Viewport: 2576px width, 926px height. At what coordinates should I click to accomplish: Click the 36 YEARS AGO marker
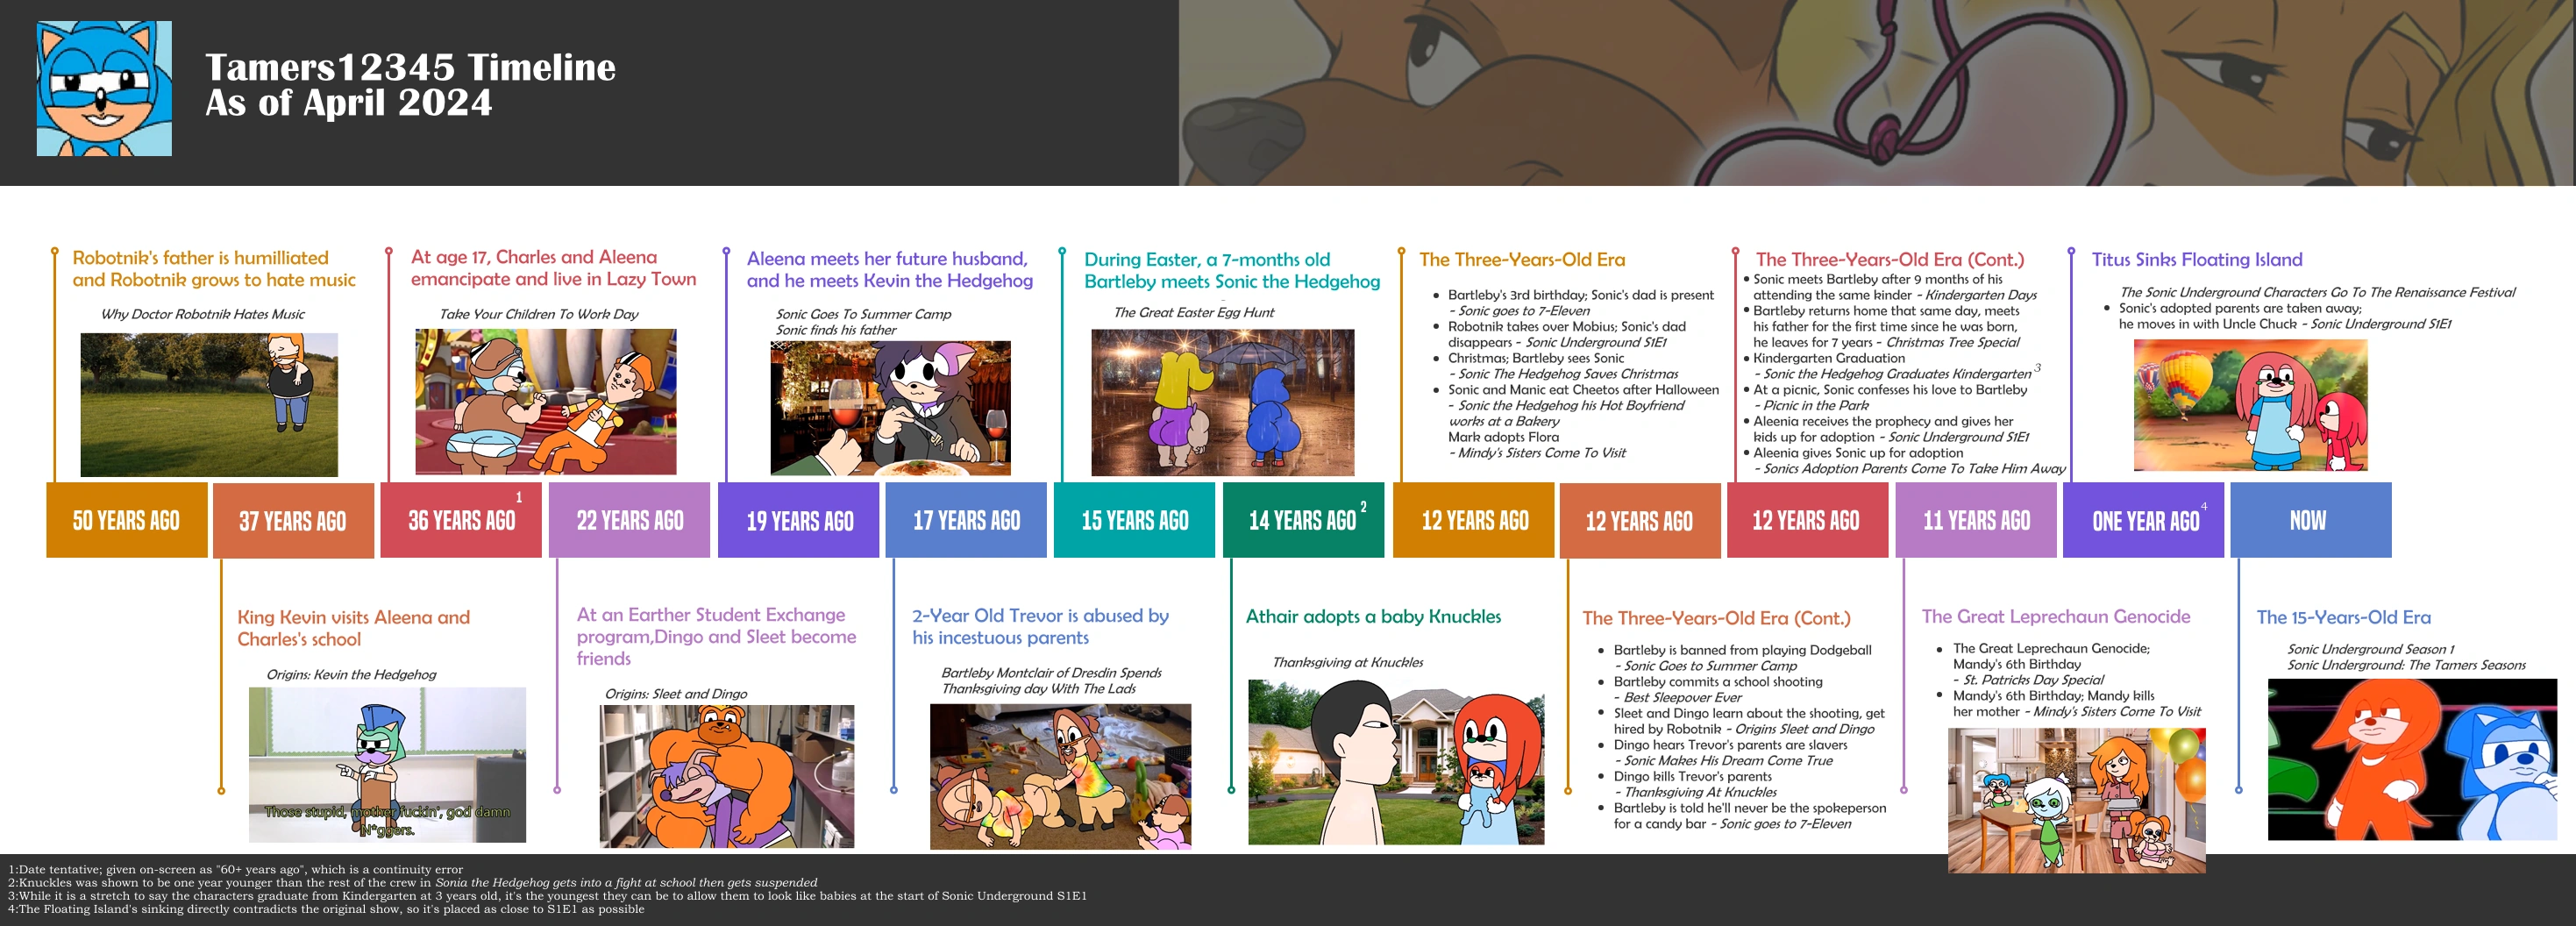[461, 520]
